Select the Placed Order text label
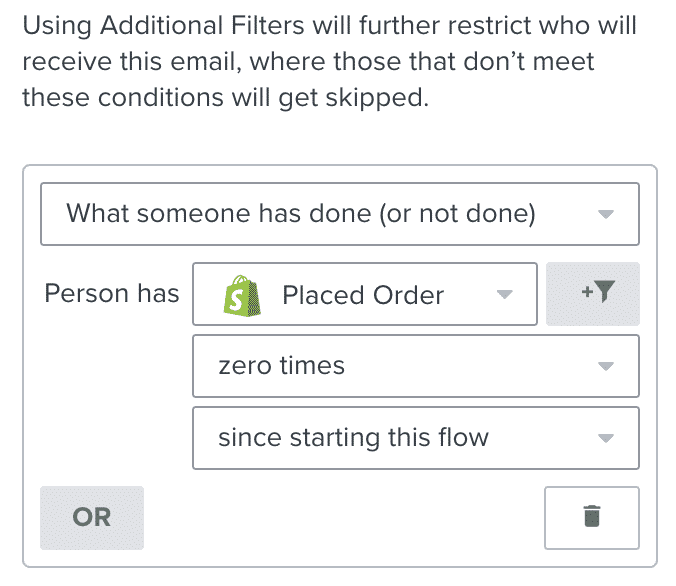676x586 pixels. click(x=363, y=295)
